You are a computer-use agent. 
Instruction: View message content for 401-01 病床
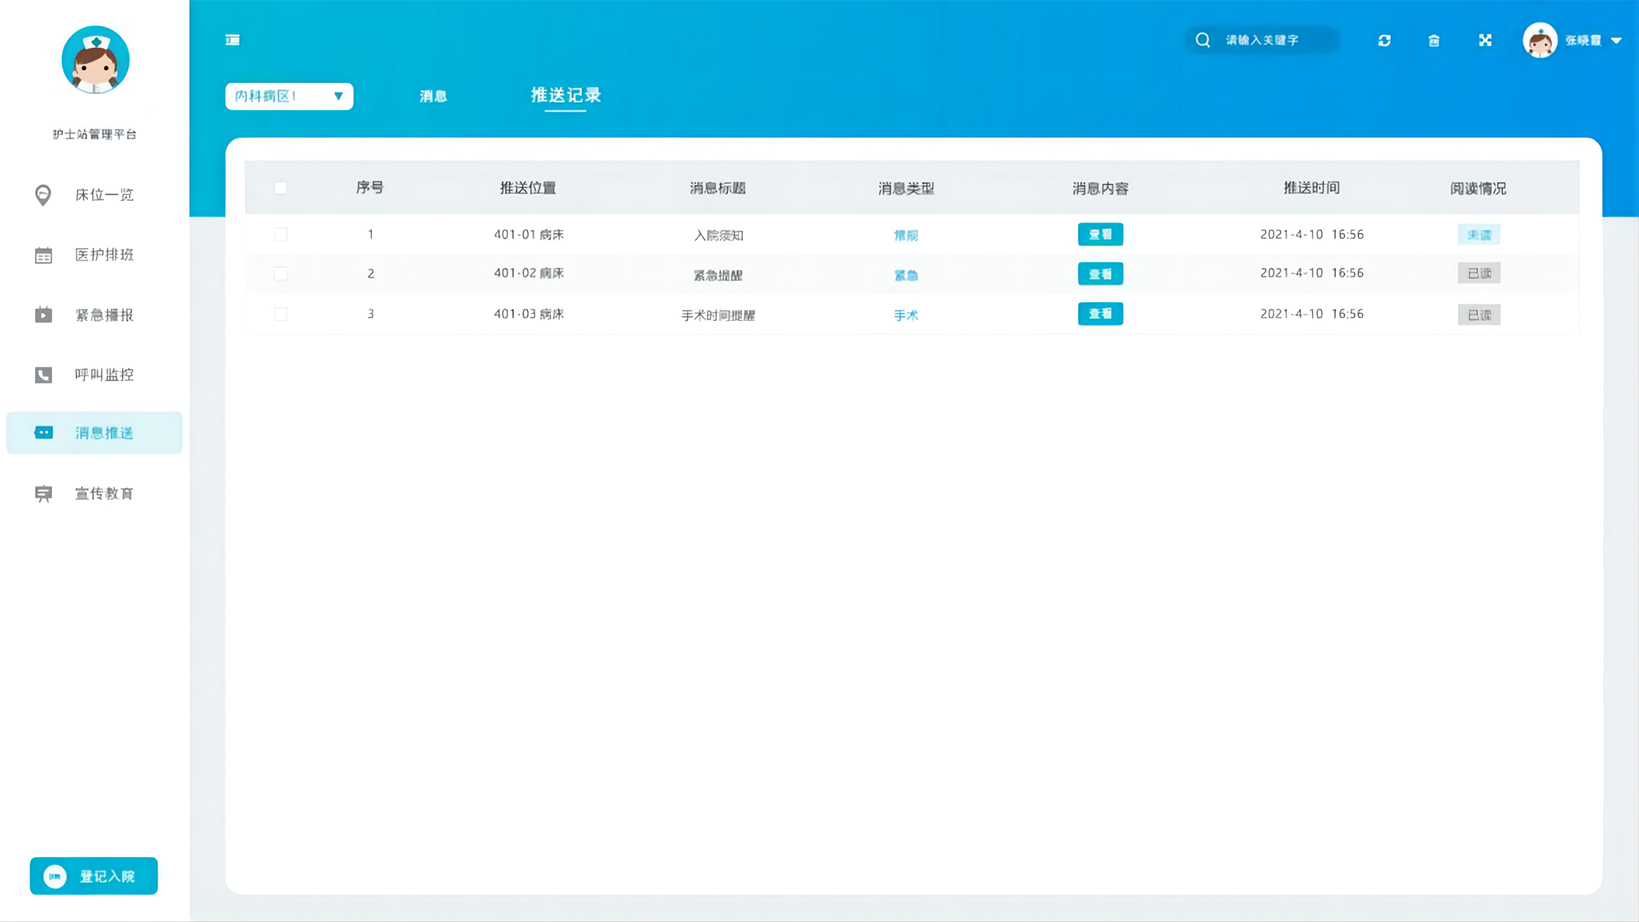pos(1100,234)
